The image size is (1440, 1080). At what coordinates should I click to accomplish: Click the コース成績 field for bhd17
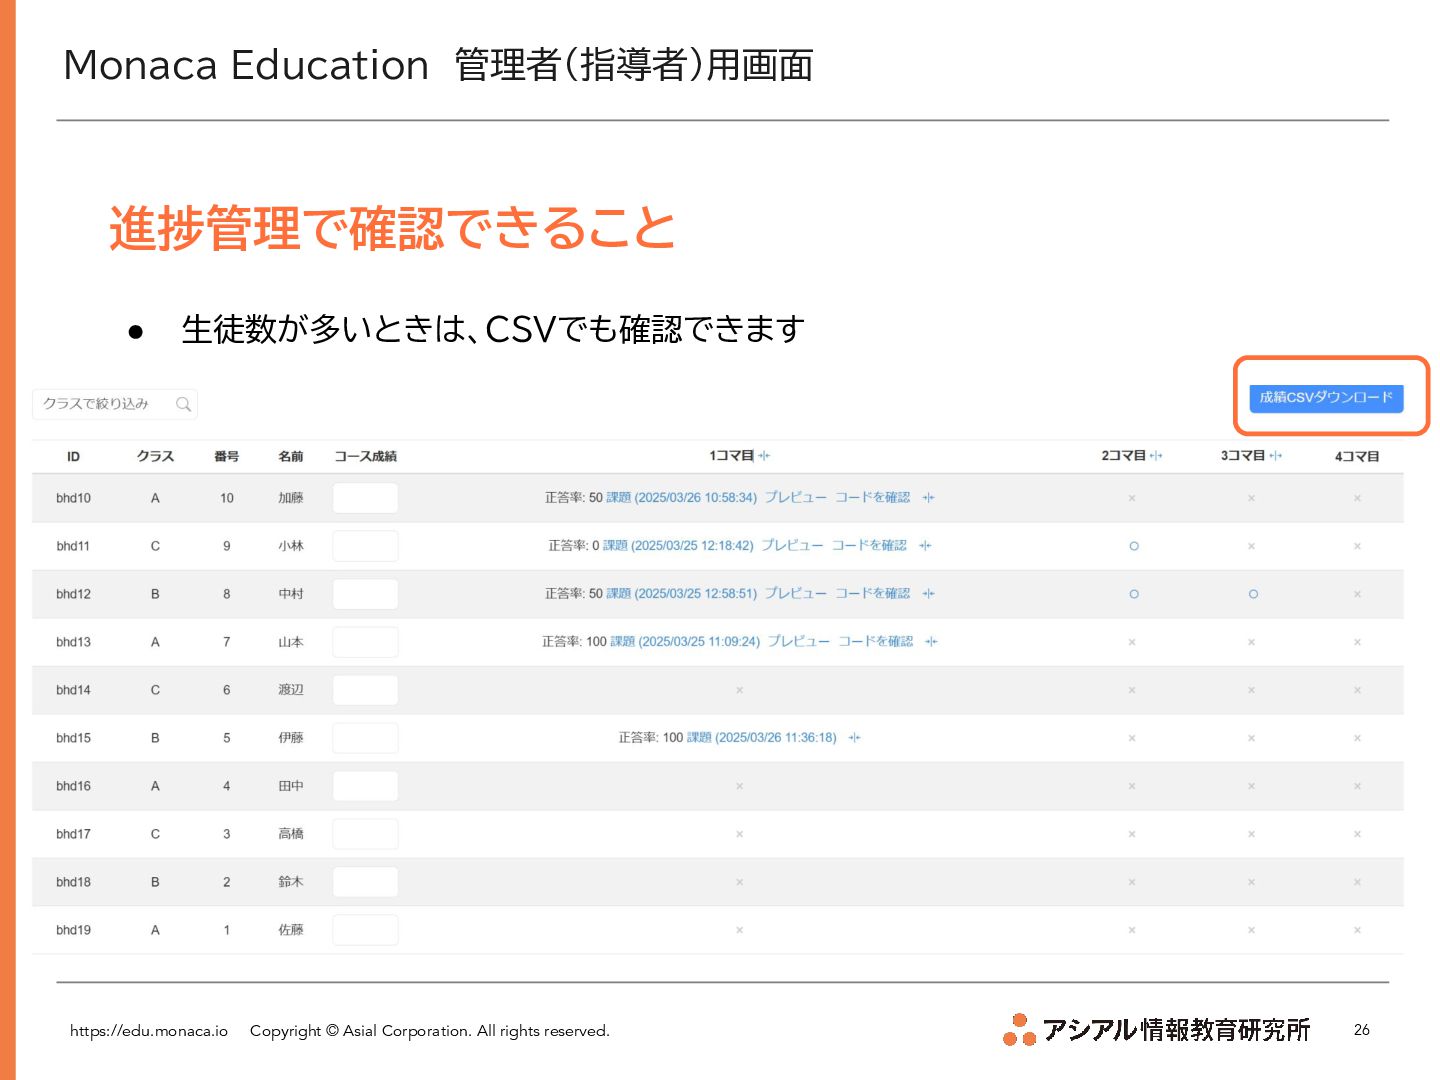tap(365, 834)
